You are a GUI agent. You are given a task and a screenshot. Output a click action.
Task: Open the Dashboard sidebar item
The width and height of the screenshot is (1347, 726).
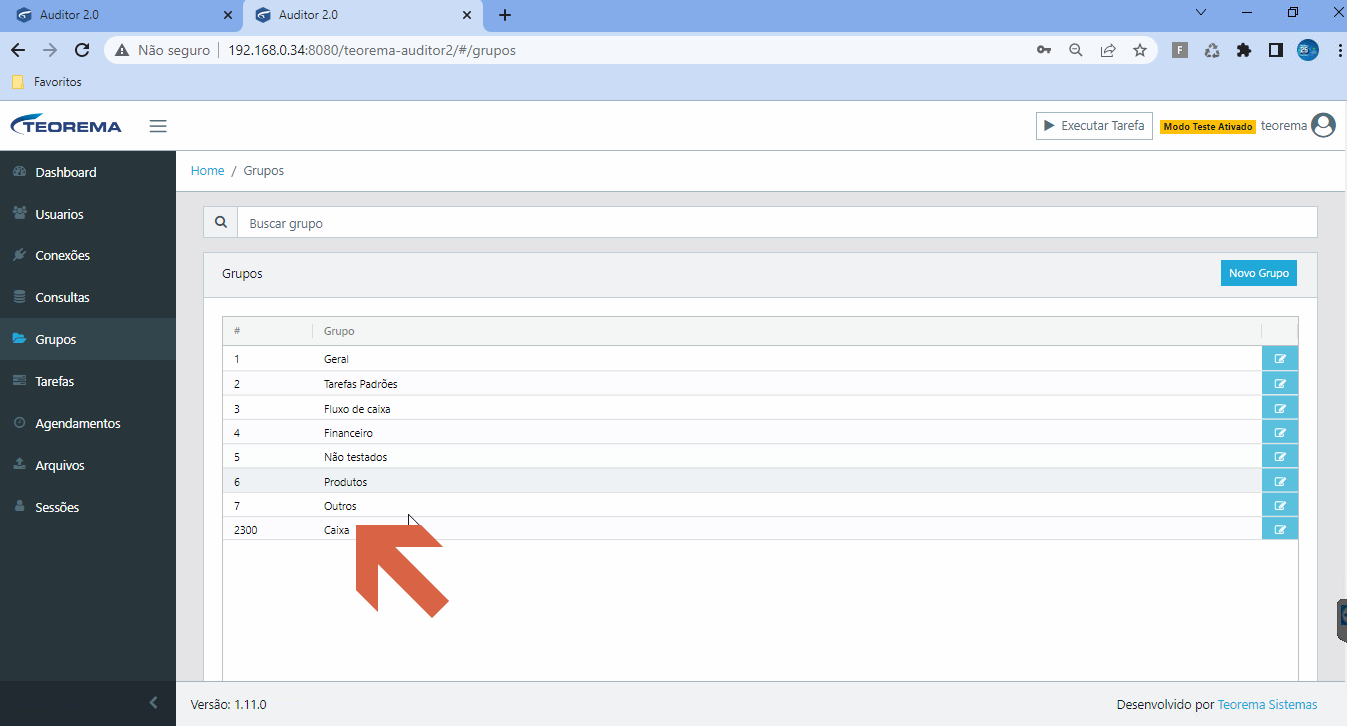tap(87, 172)
